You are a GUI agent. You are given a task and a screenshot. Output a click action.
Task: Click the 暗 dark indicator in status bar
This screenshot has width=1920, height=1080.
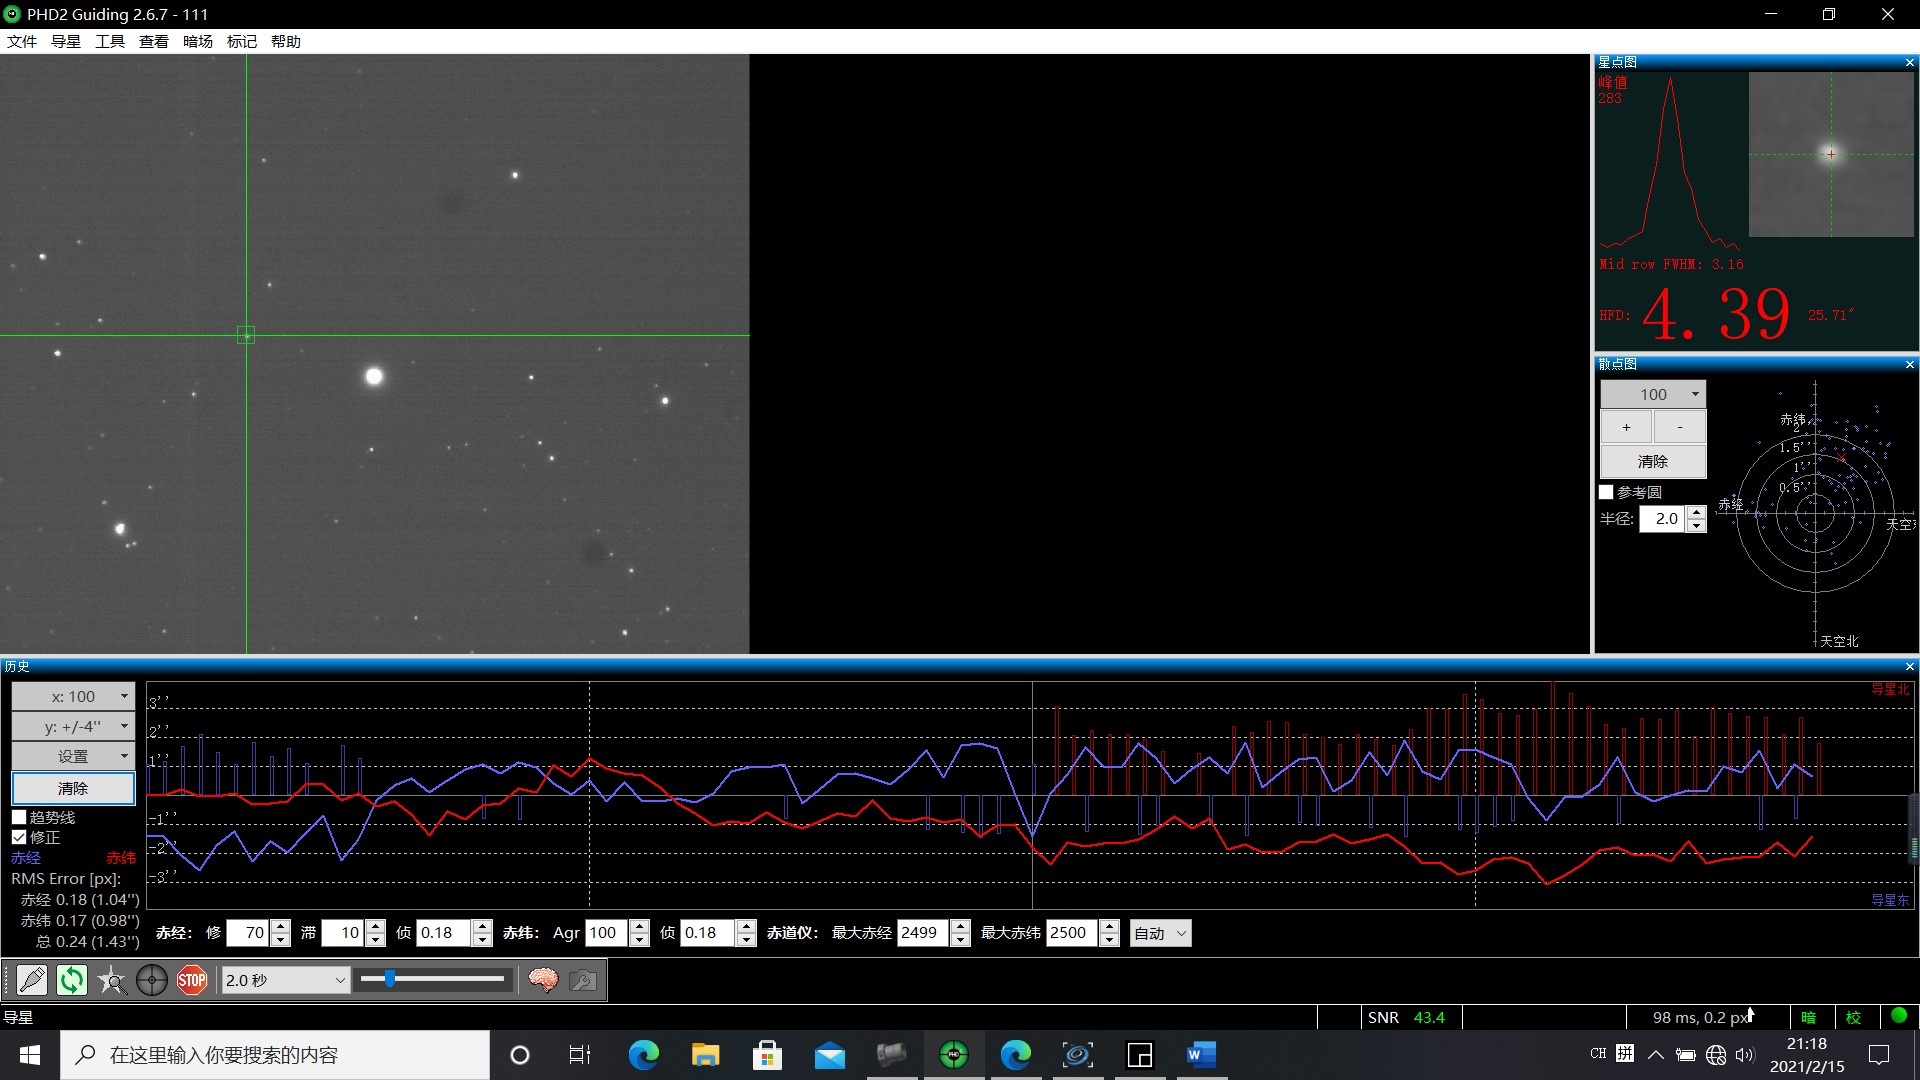coord(1808,1017)
